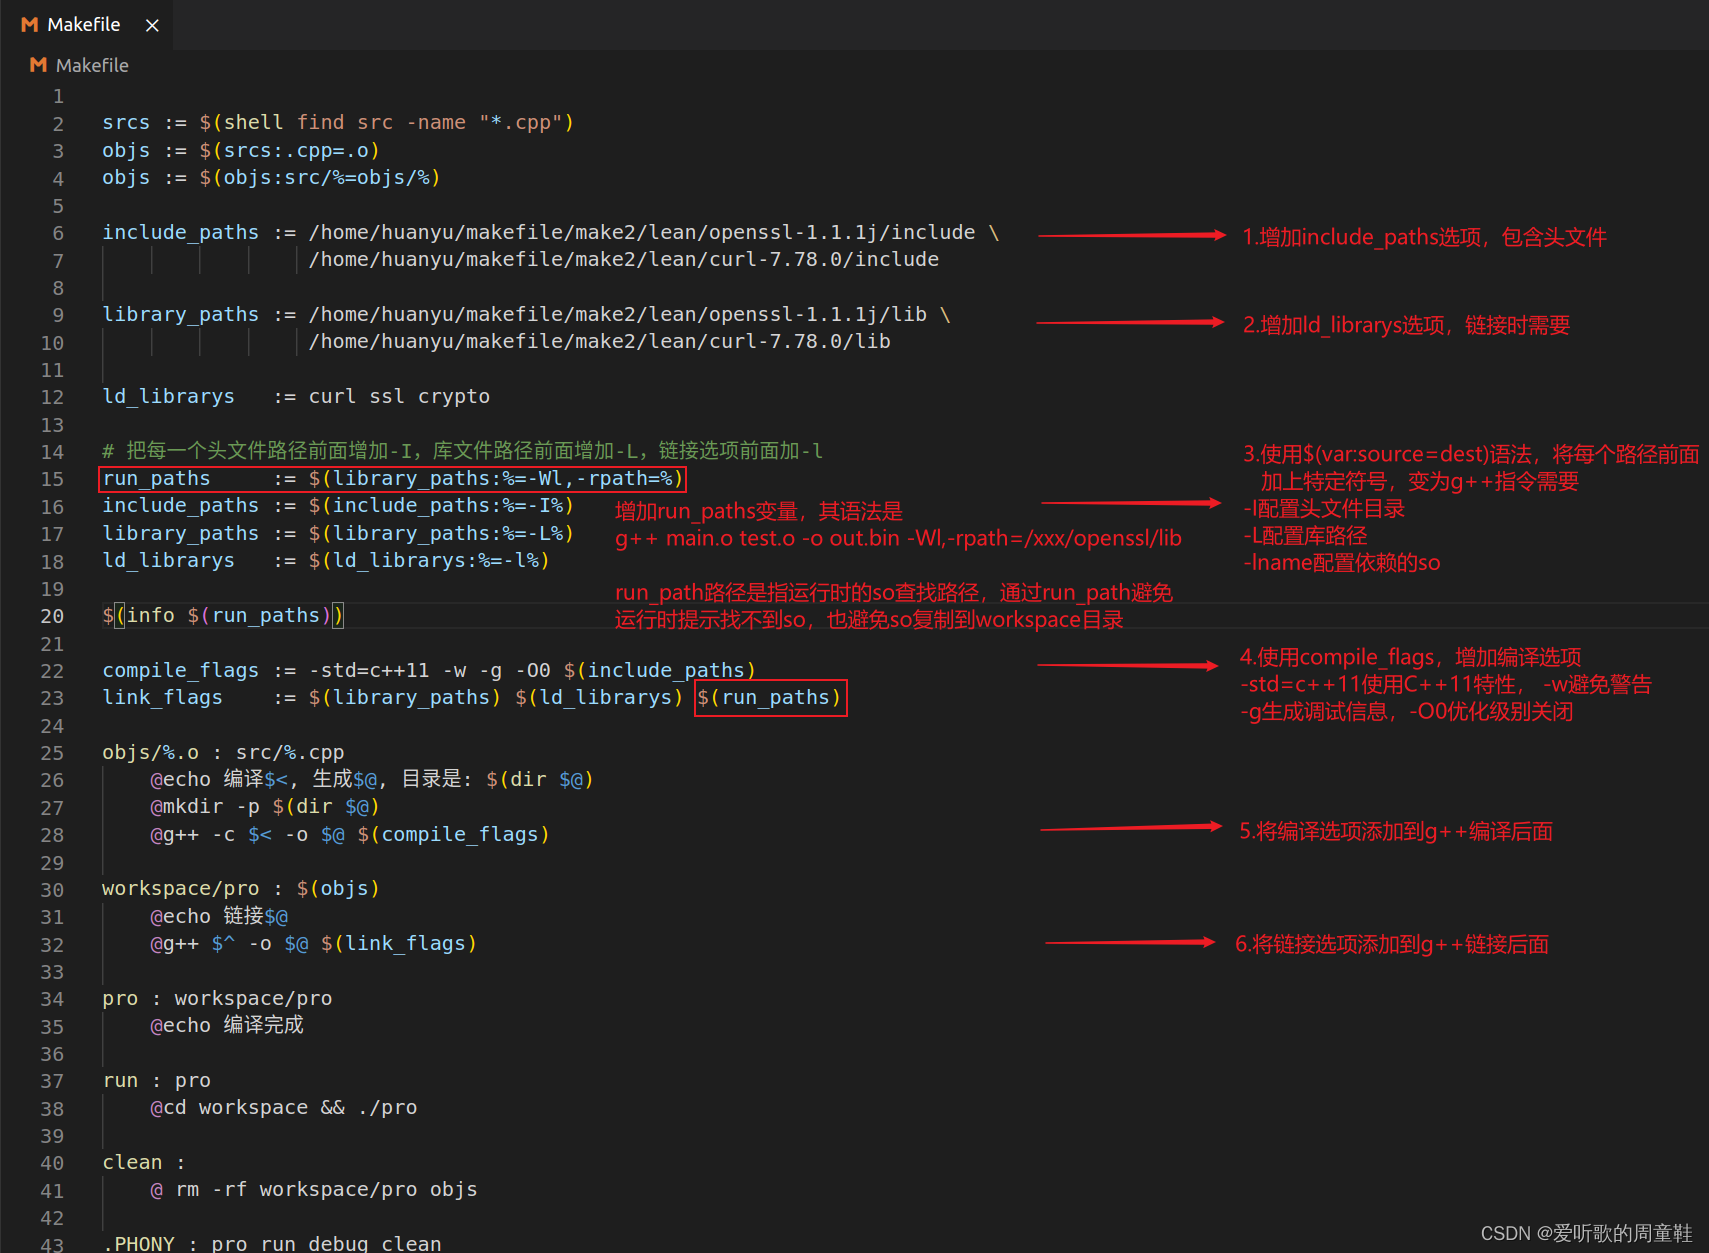The width and height of the screenshot is (1709, 1253).
Task: Click the curl-7.78.0/lib path line
Action: [600, 341]
